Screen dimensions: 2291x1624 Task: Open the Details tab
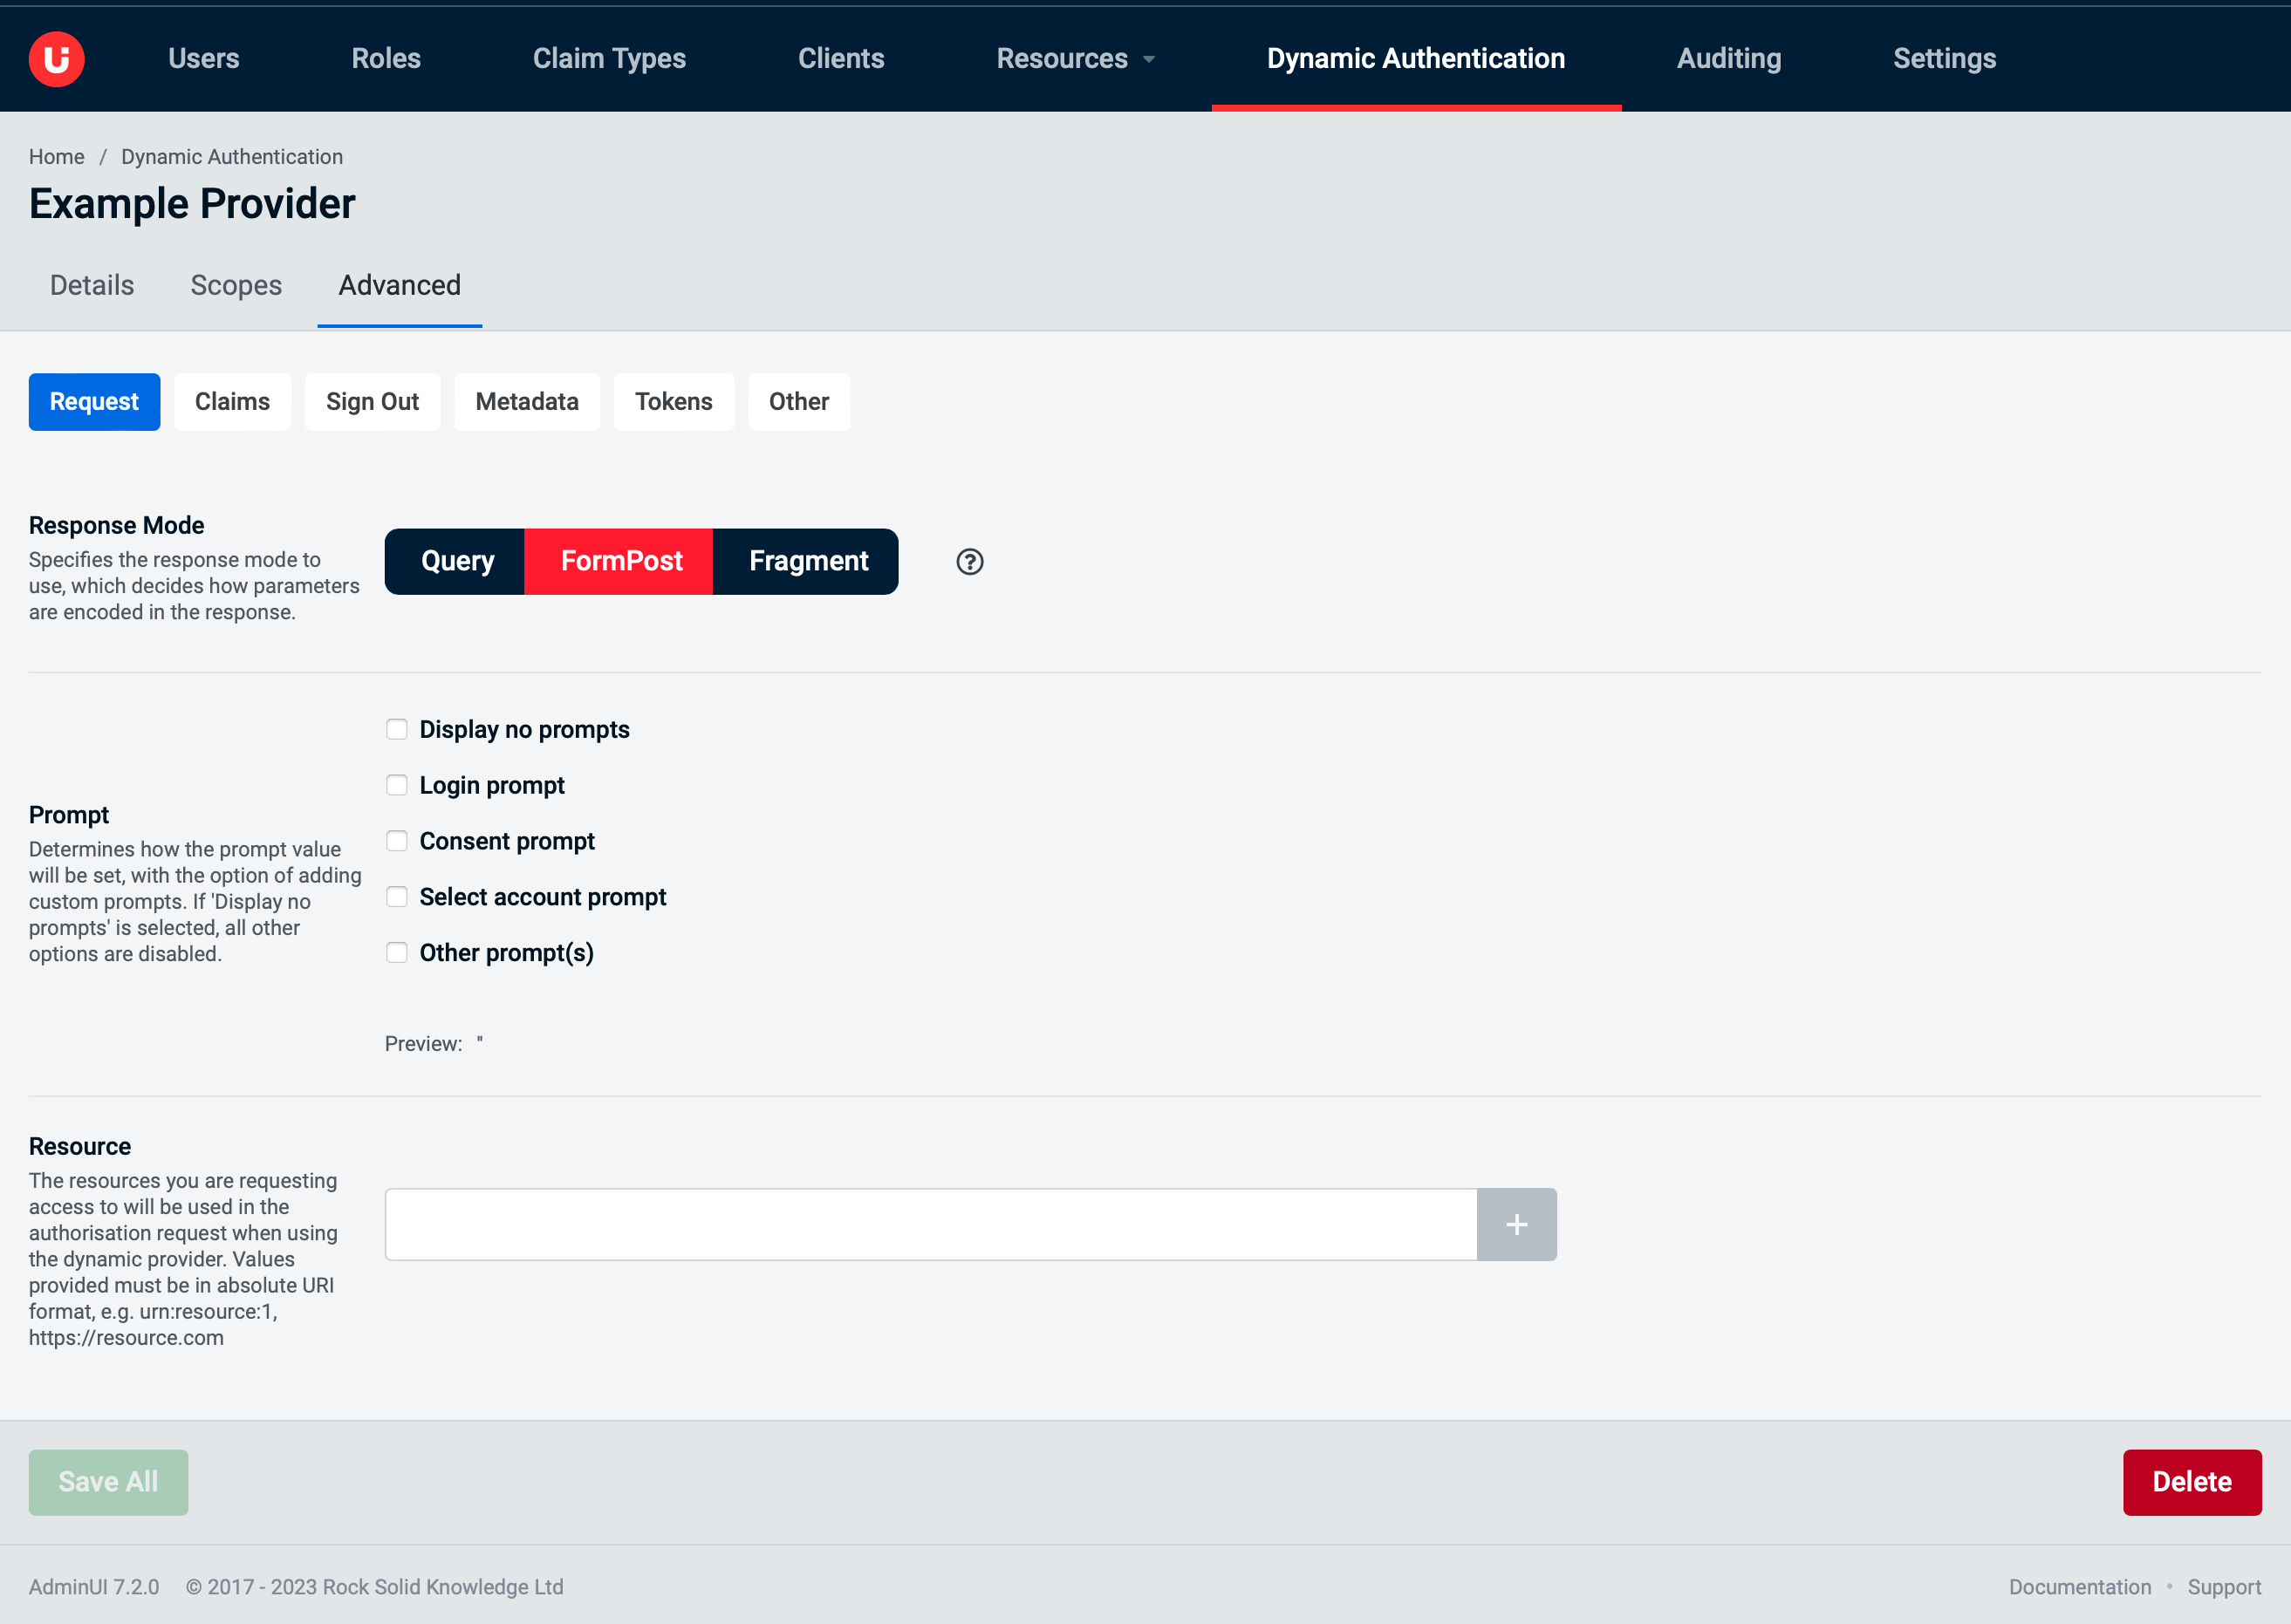[91, 285]
